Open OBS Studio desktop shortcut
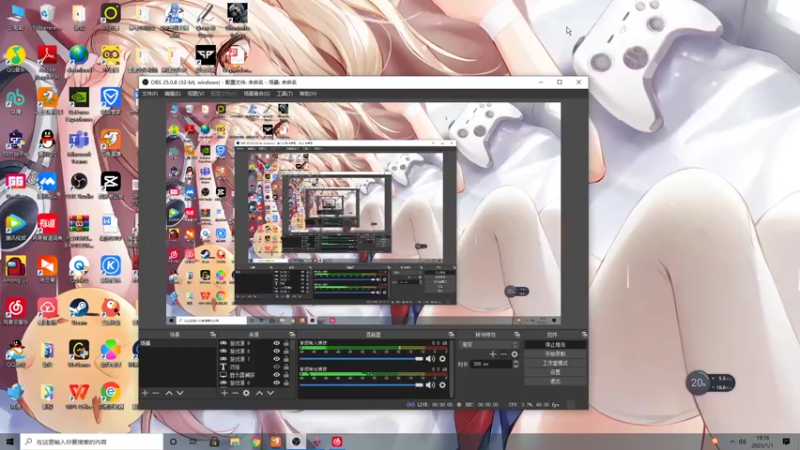 click(x=79, y=185)
